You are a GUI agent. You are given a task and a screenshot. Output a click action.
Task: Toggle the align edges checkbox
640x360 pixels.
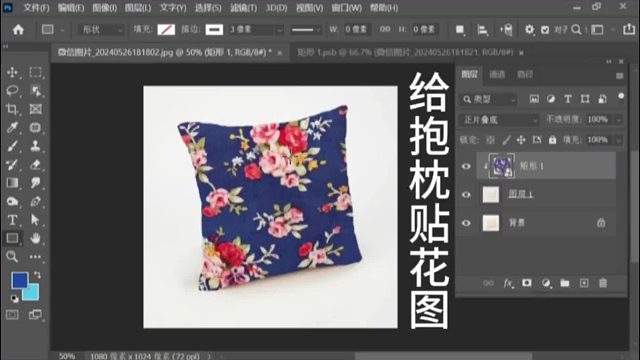(545, 30)
